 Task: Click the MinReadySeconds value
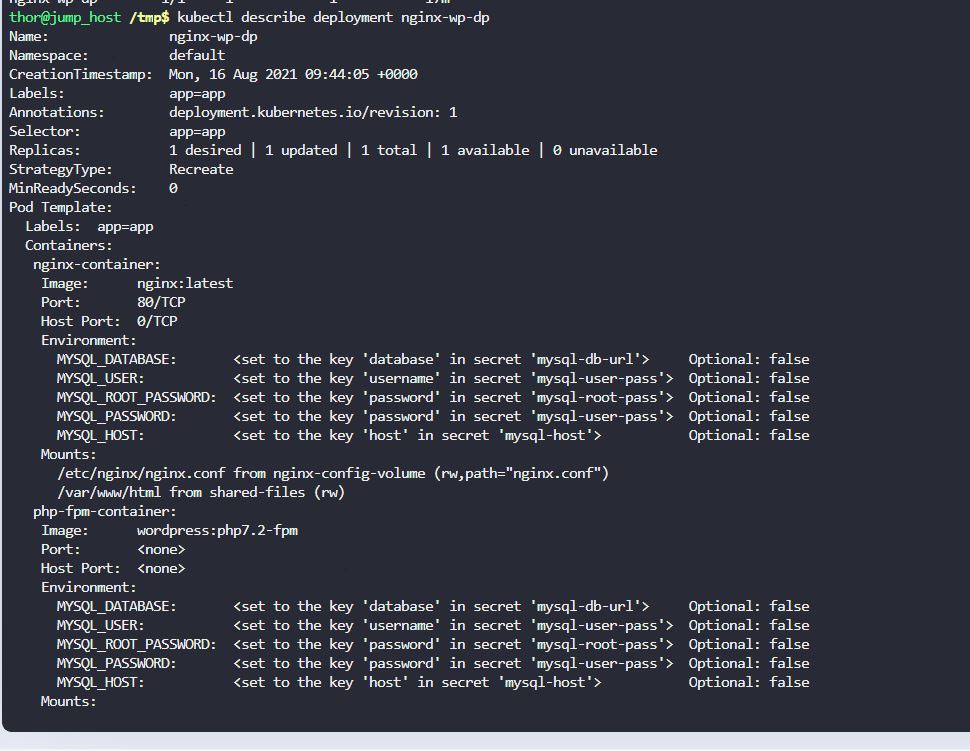[x=173, y=188]
